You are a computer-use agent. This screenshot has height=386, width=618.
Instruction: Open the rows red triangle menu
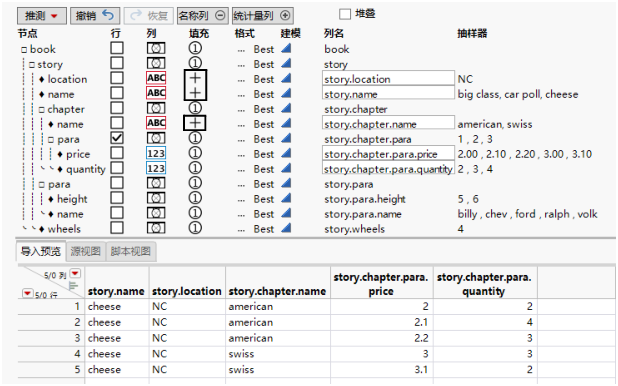pos(28,293)
